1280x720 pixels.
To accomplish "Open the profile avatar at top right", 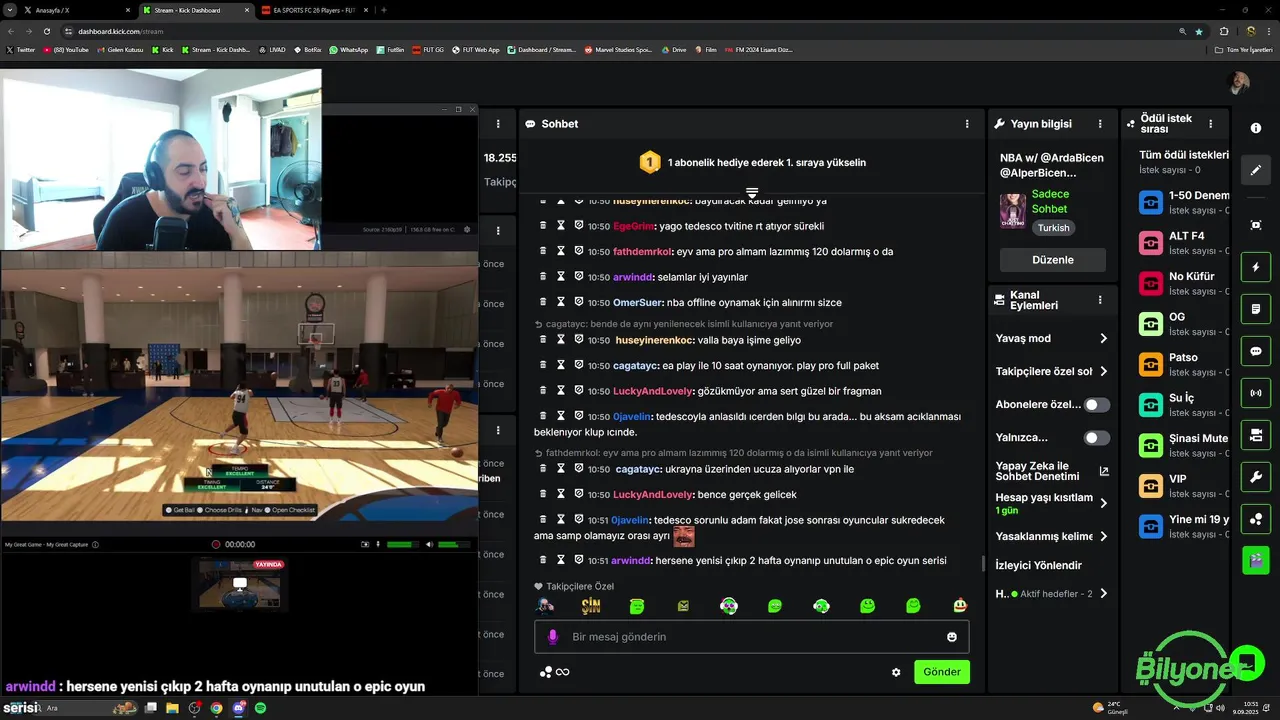I will (x=1239, y=82).
